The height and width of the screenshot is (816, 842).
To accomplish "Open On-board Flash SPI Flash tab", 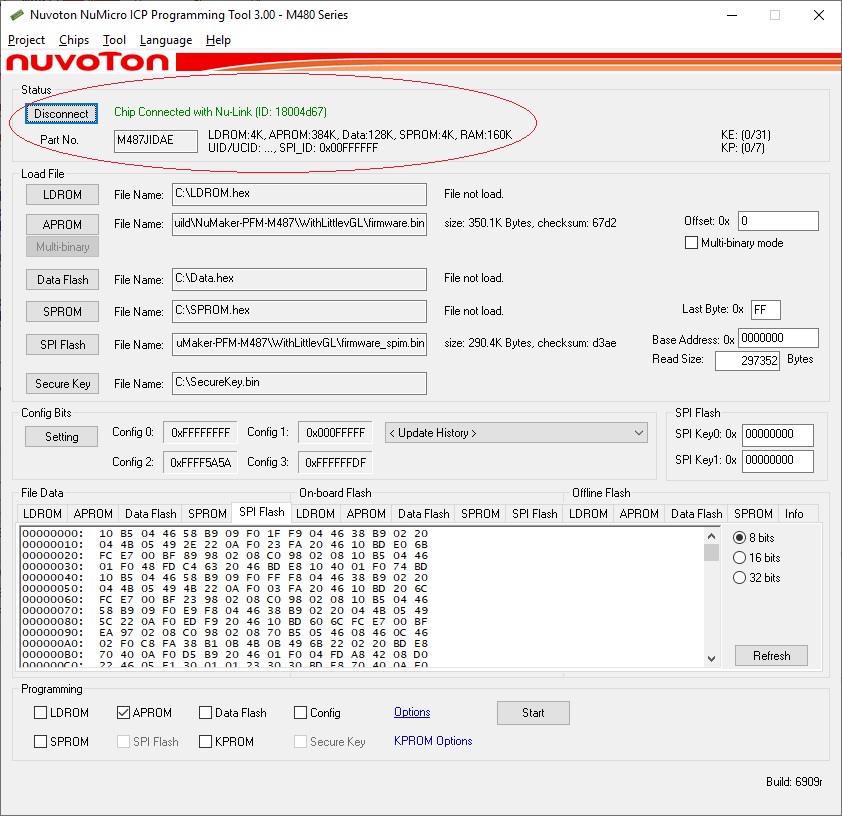I will tap(535, 514).
